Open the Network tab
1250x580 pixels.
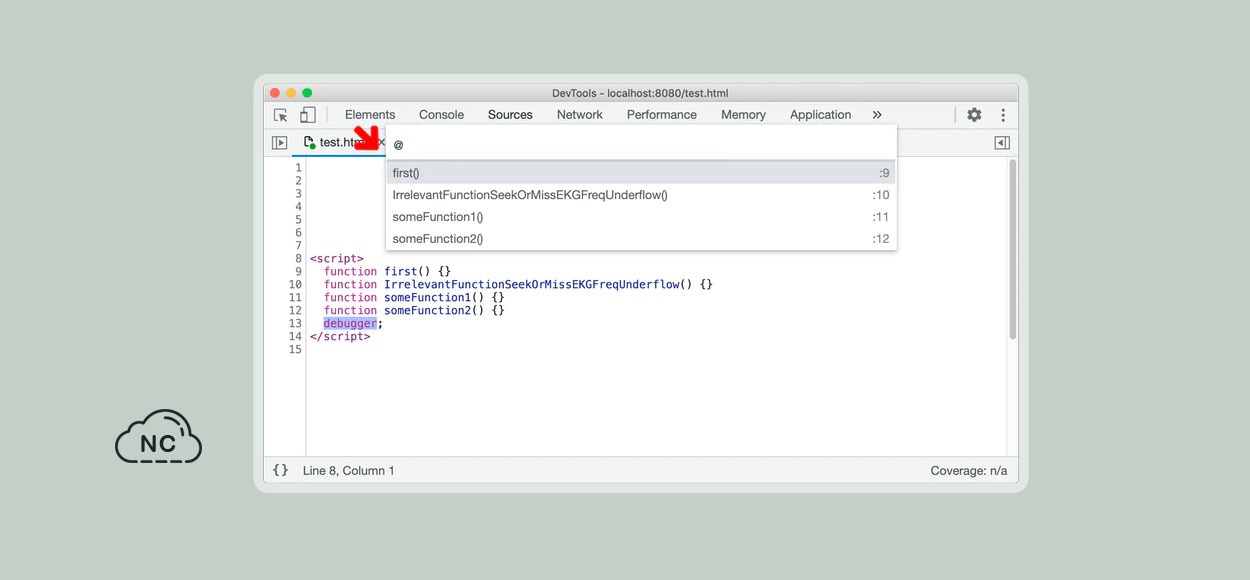580,115
